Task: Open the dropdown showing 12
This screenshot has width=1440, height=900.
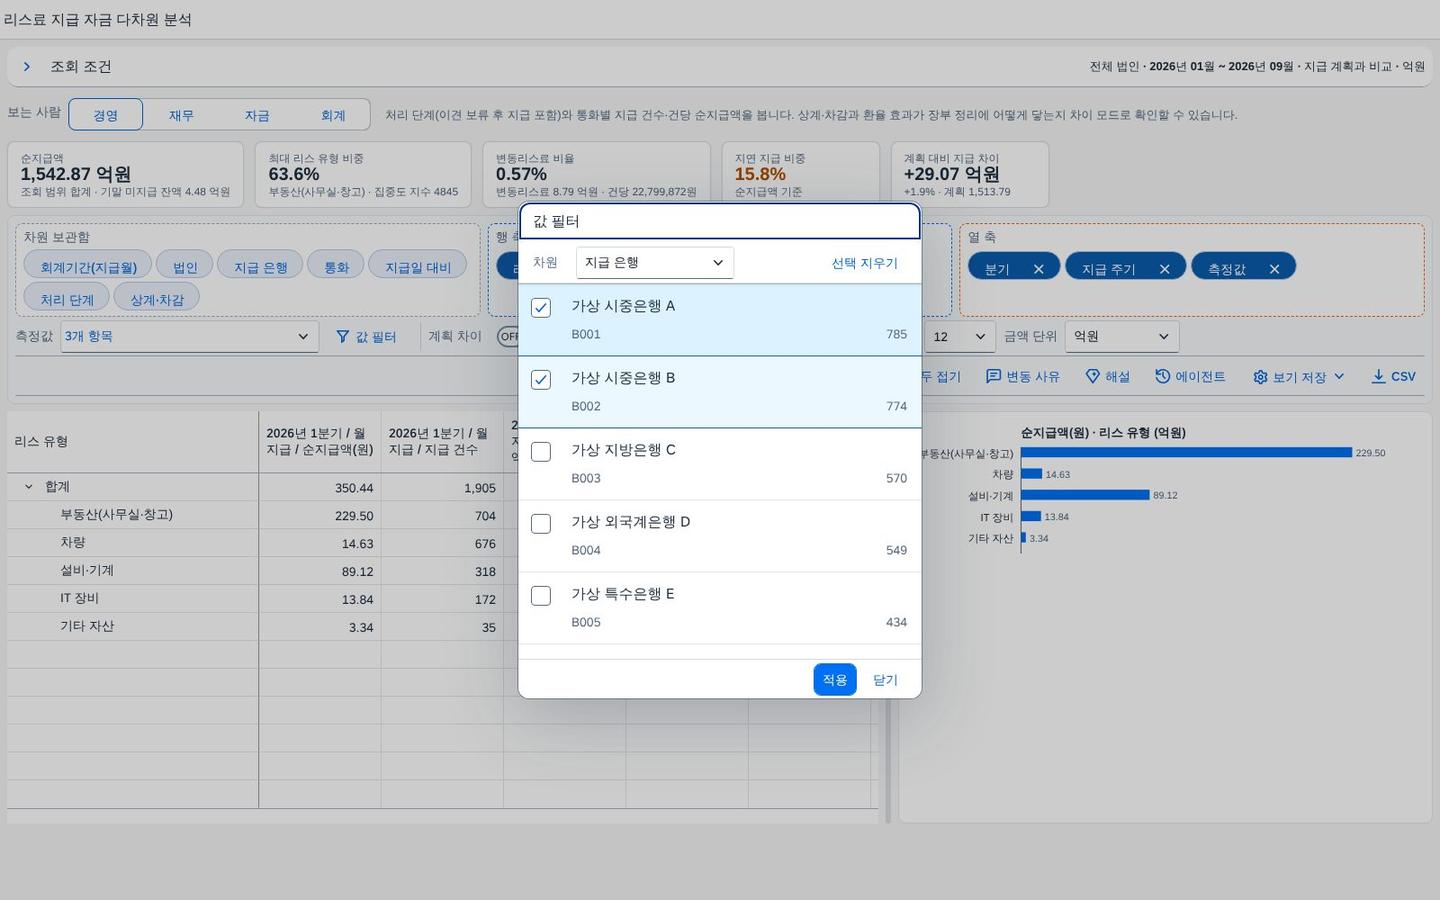Action: tap(959, 337)
